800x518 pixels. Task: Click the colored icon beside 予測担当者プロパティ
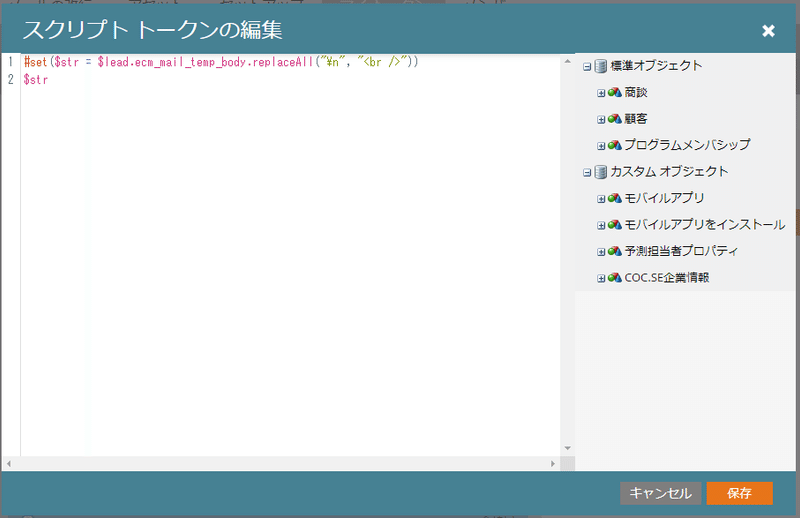click(614, 252)
